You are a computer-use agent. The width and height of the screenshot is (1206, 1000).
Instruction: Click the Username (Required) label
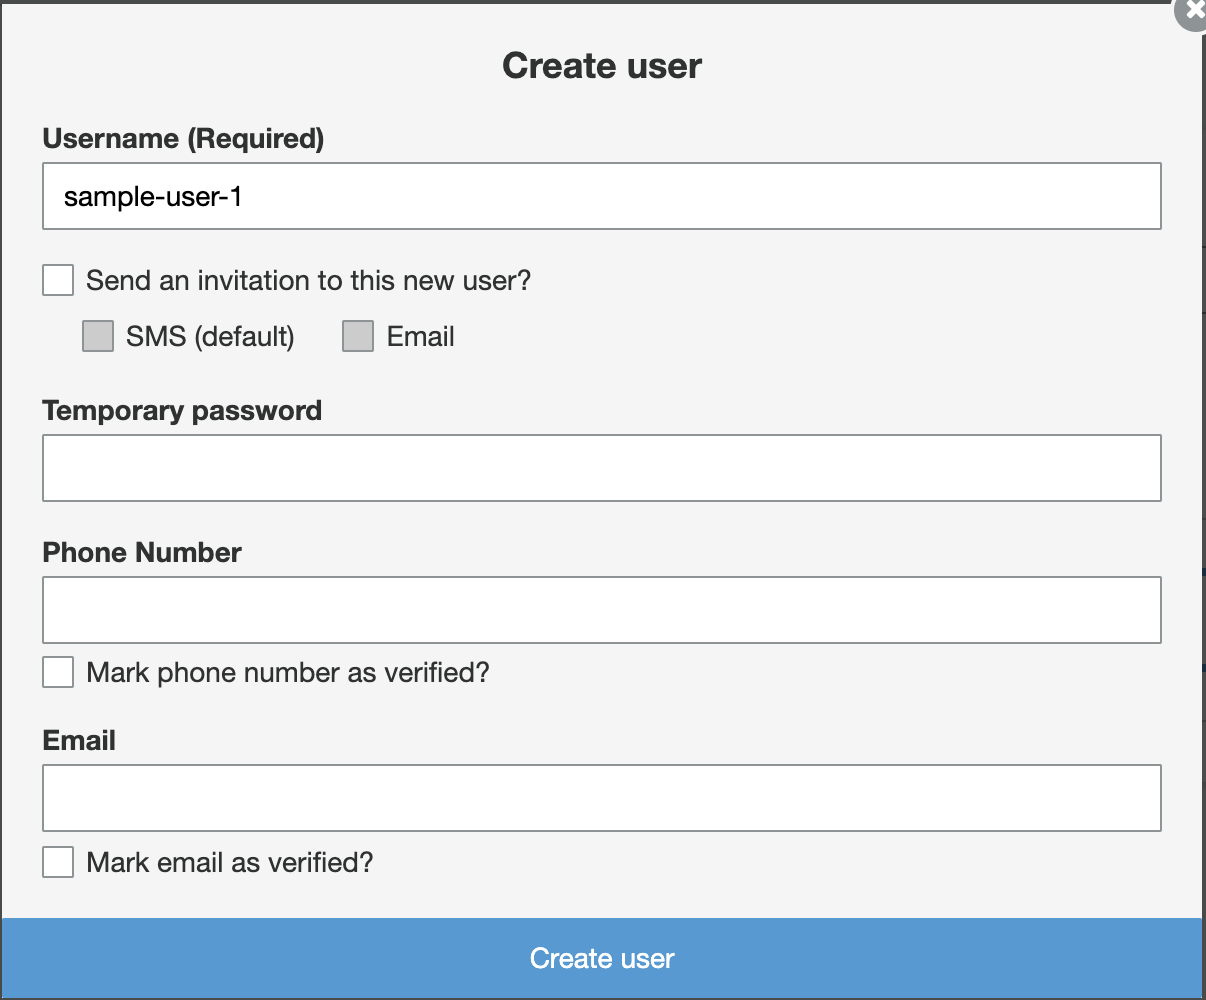[183, 139]
